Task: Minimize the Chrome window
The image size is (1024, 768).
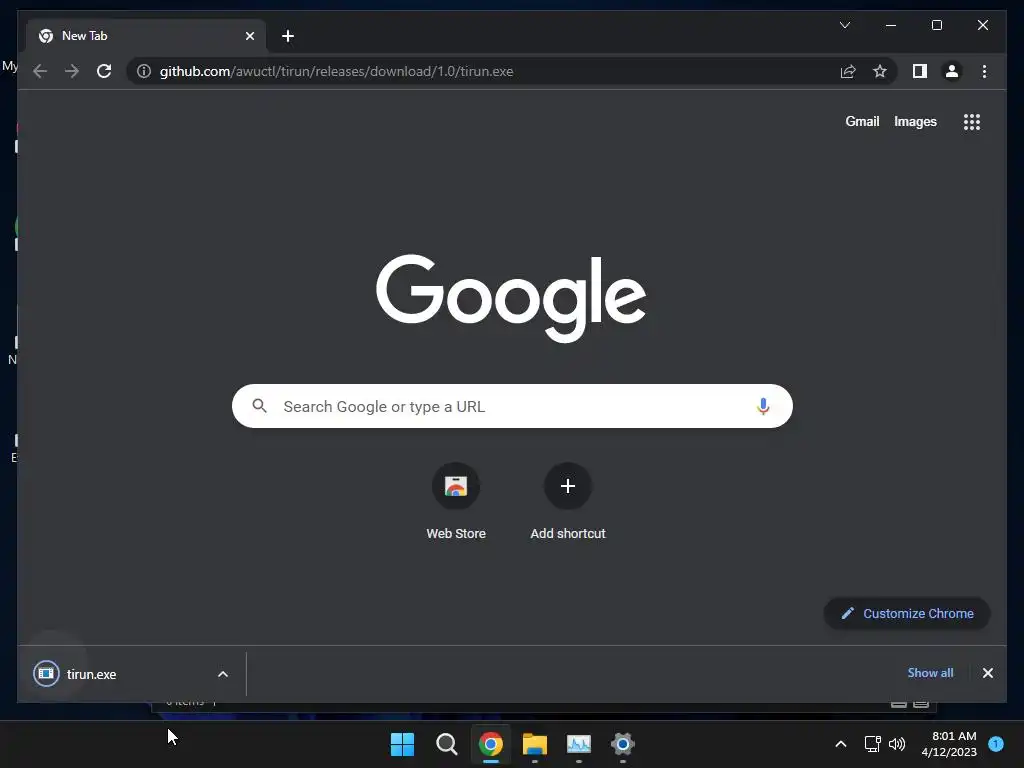Action: 891,25
